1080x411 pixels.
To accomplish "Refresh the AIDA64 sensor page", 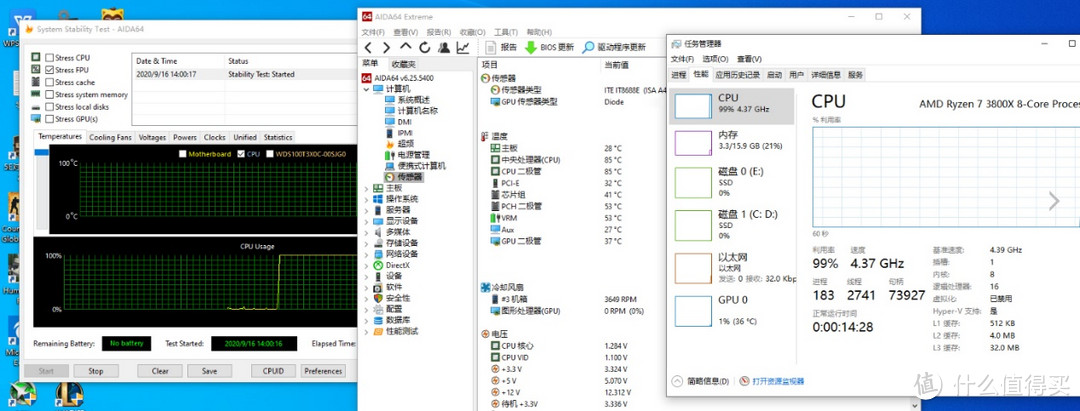I will pos(425,48).
